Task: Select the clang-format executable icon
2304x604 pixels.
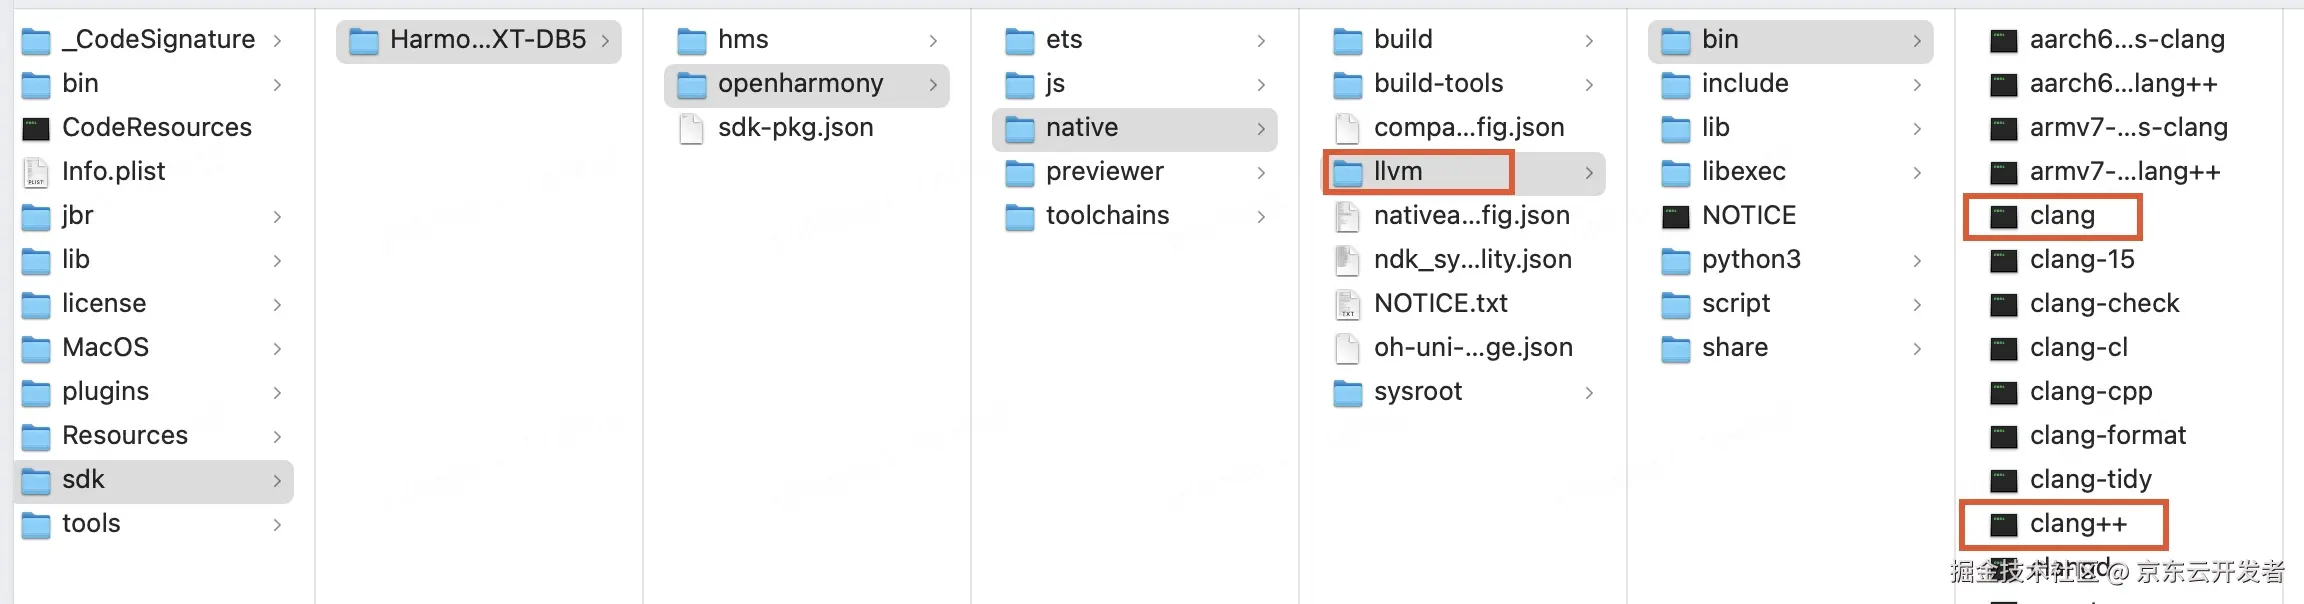Action: coord(2003,436)
